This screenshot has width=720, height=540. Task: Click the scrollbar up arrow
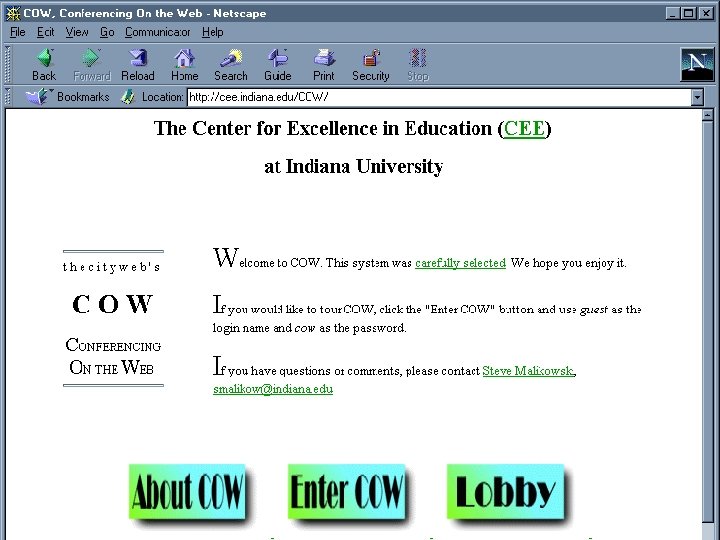pyautogui.click(x=708, y=115)
